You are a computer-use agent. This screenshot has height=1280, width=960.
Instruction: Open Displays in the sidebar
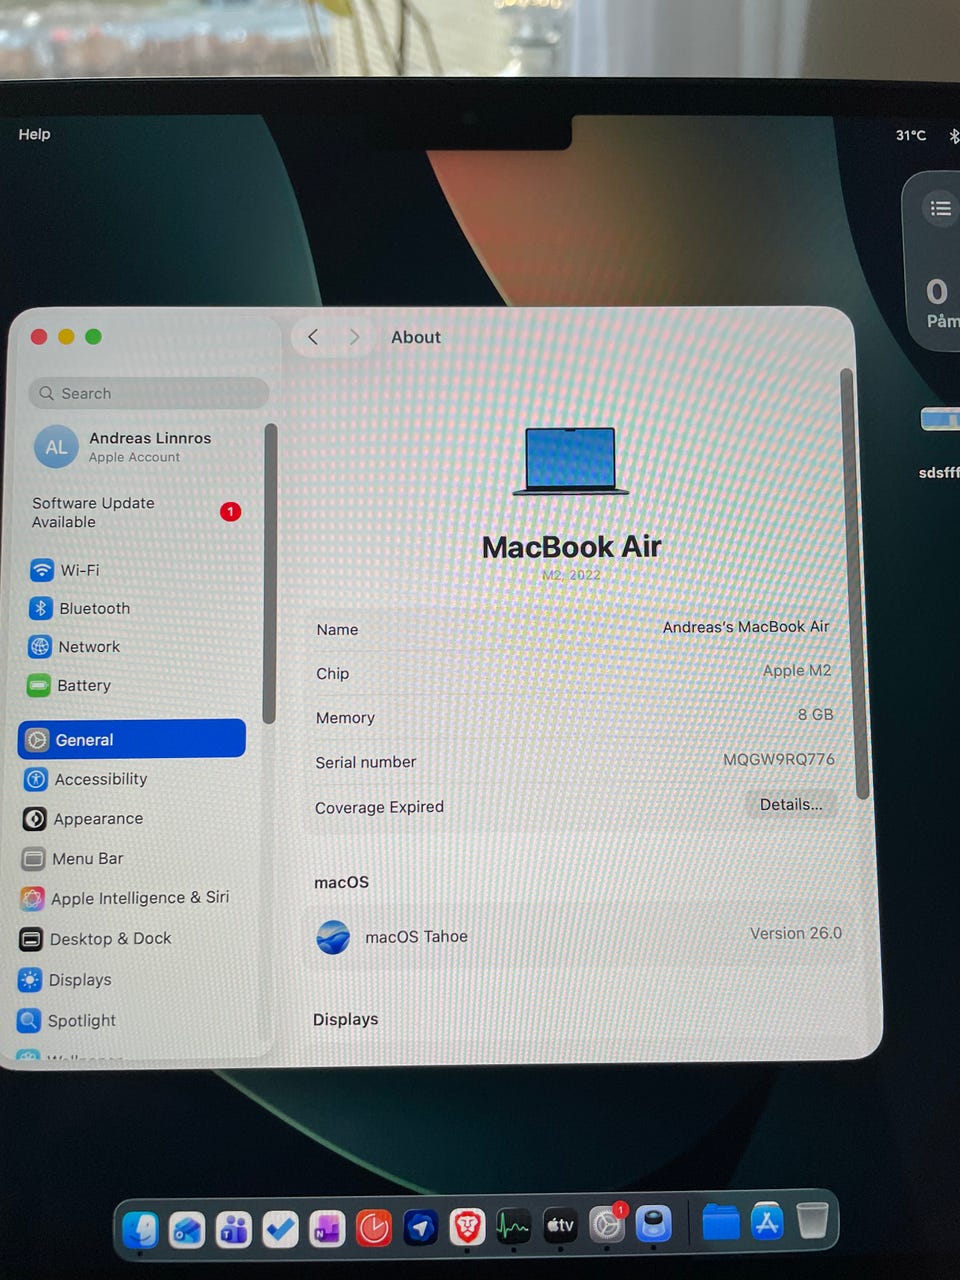65,980
